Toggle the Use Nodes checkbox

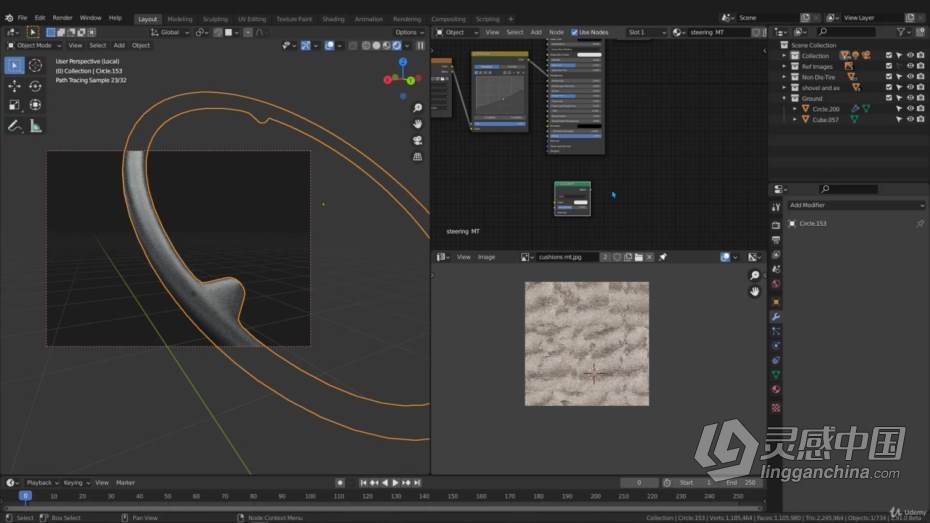(x=574, y=33)
